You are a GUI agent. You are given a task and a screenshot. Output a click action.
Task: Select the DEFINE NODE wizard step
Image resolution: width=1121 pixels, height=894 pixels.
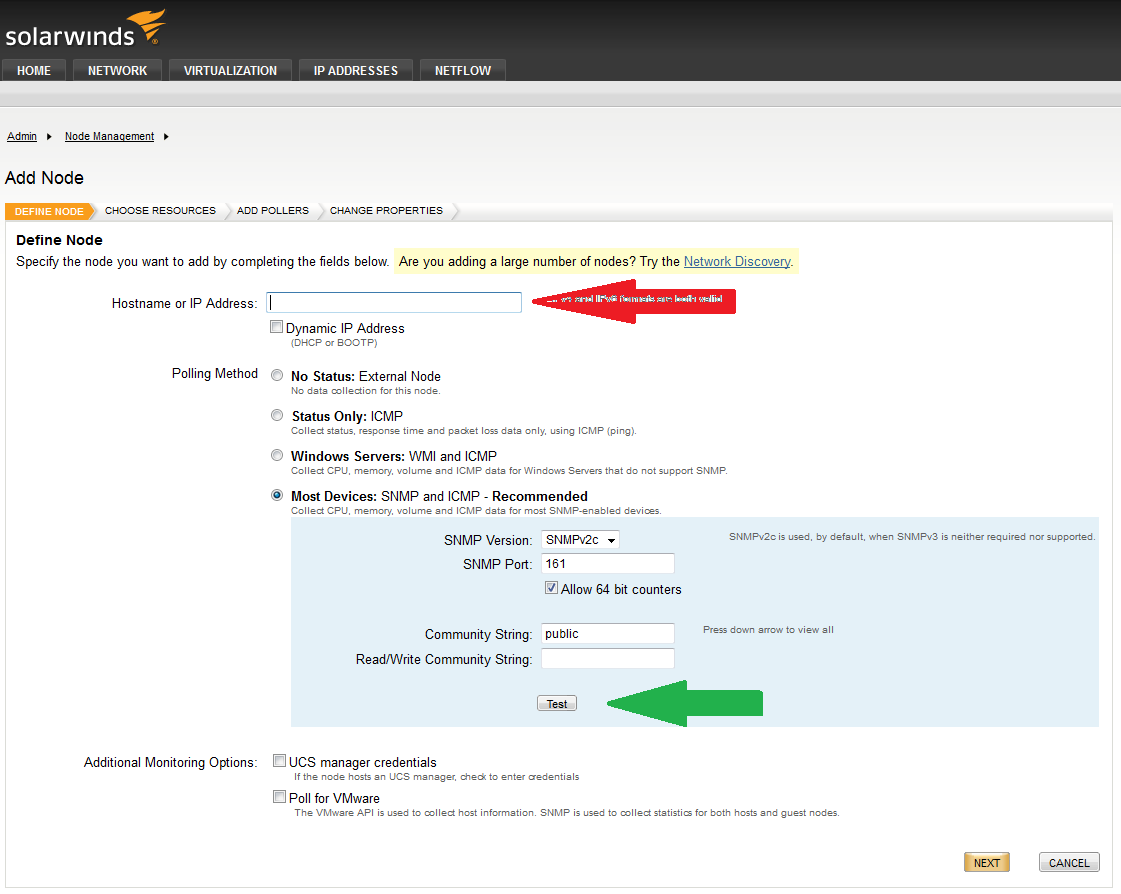point(49,211)
